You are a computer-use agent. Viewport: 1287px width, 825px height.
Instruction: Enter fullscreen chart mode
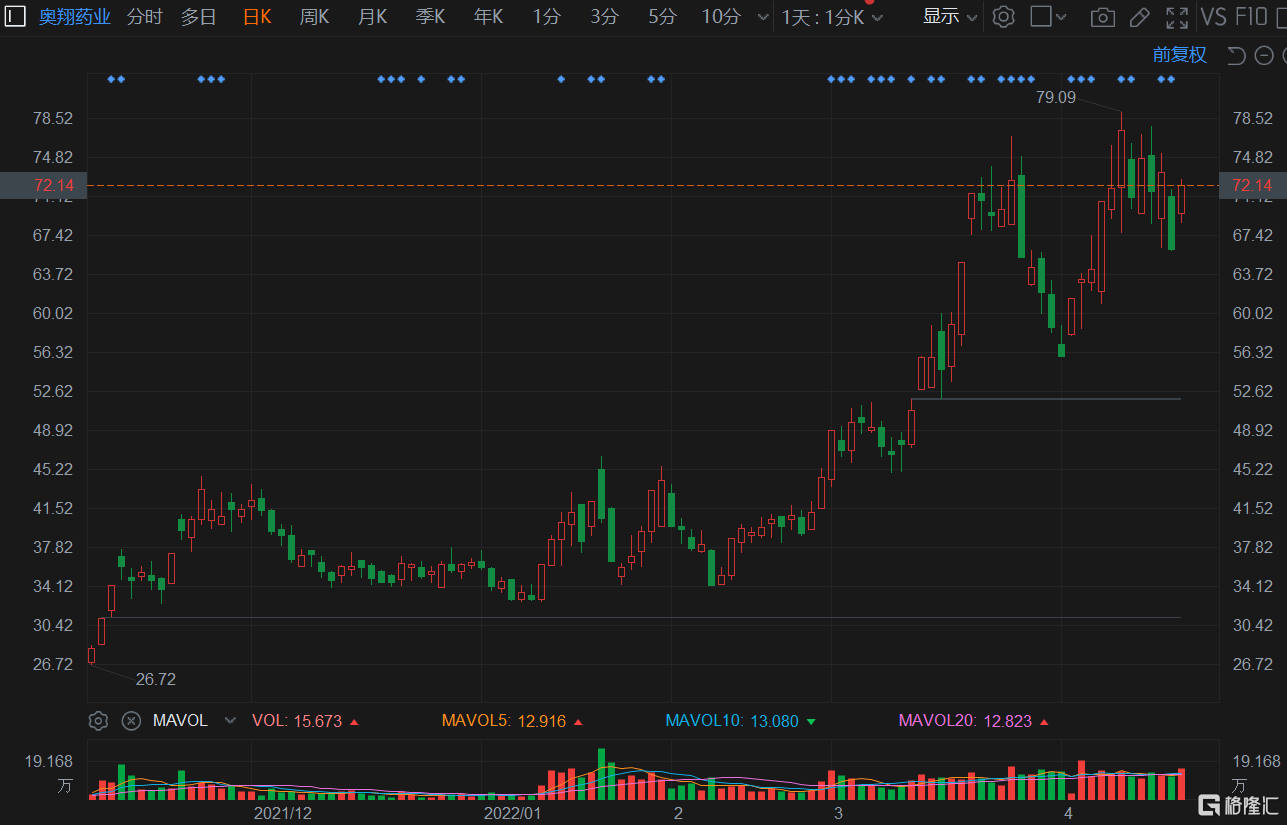pyautogui.click(x=1177, y=17)
